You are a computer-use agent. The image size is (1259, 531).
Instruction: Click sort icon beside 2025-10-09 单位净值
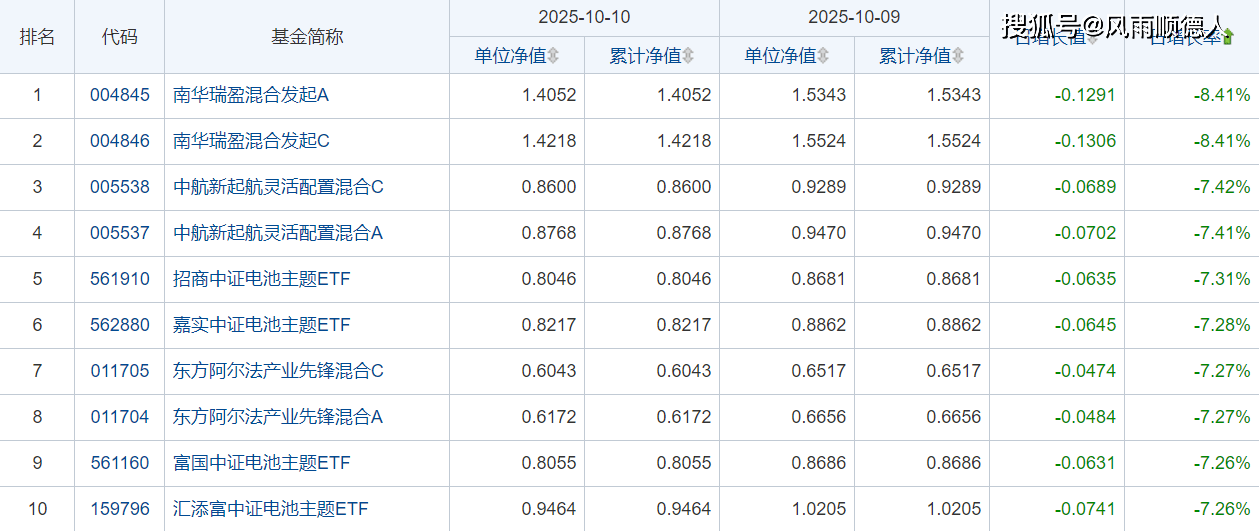tap(823, 56)
